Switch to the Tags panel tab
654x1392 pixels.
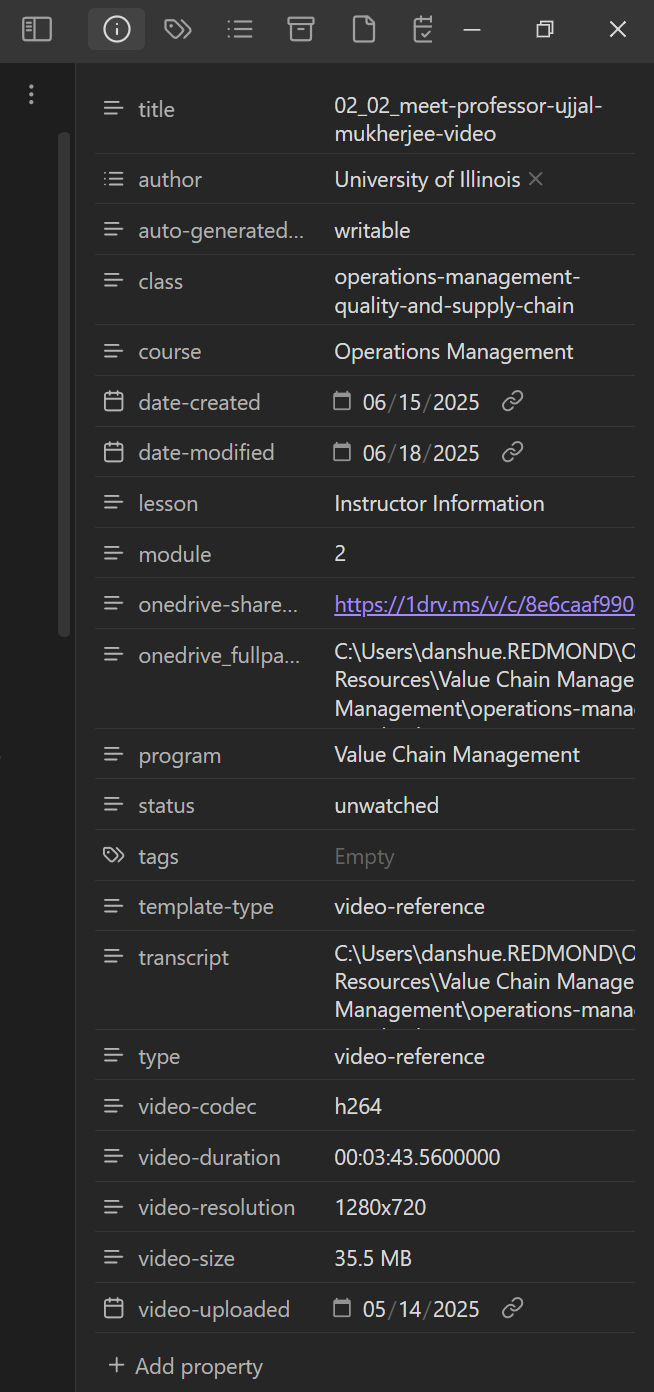click(x=178, y=30)
